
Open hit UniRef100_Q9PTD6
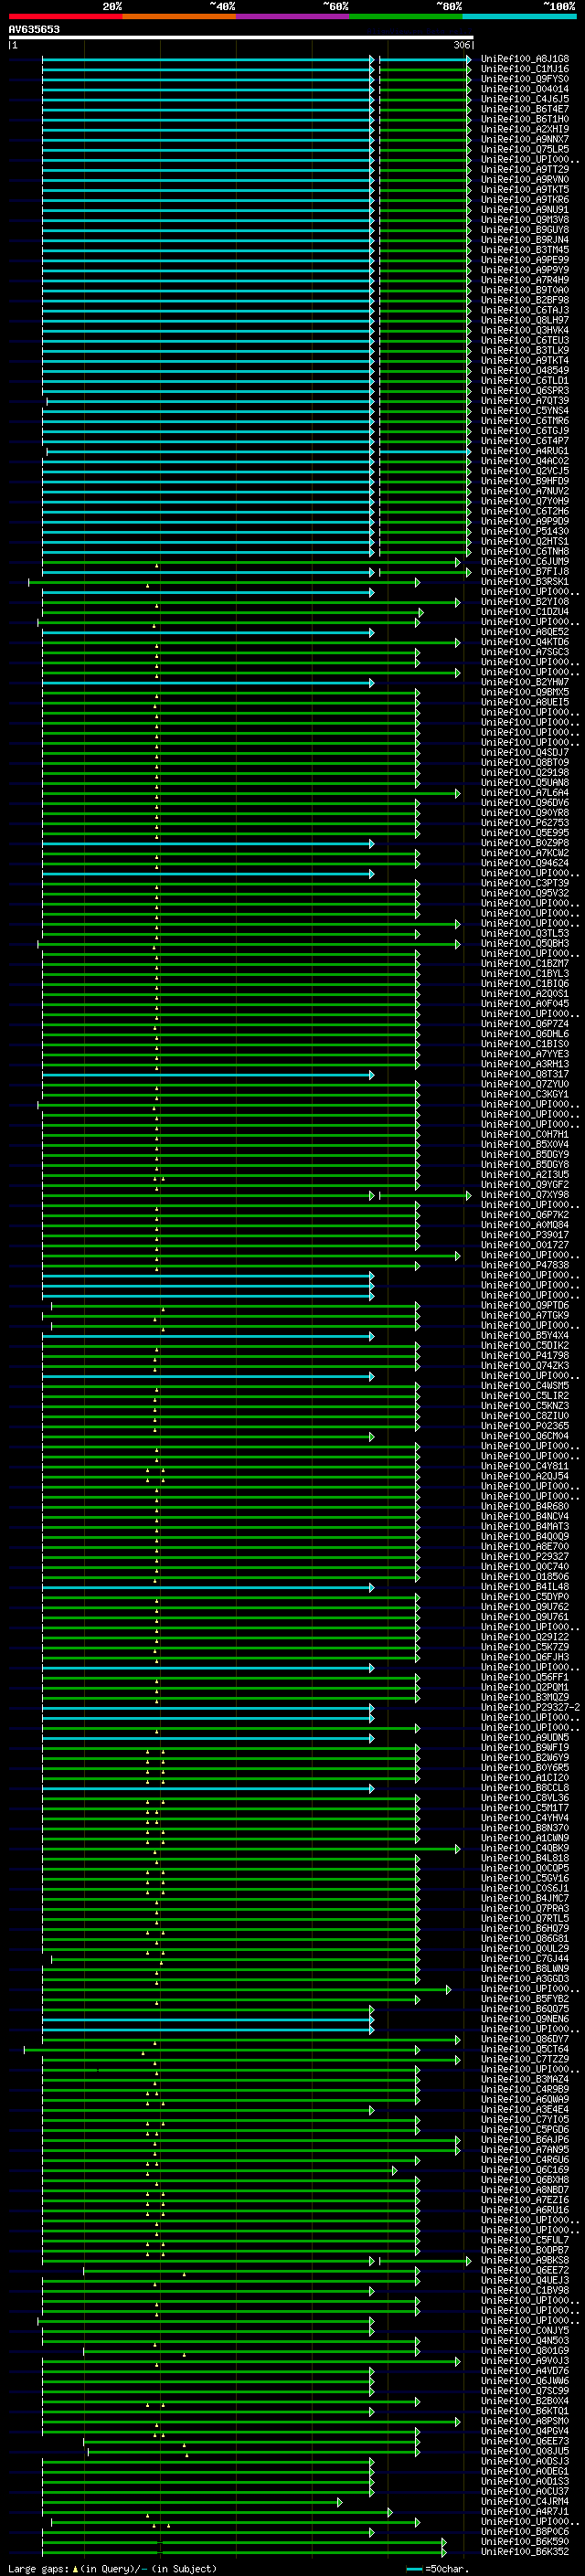click(x=525, y=1305)
